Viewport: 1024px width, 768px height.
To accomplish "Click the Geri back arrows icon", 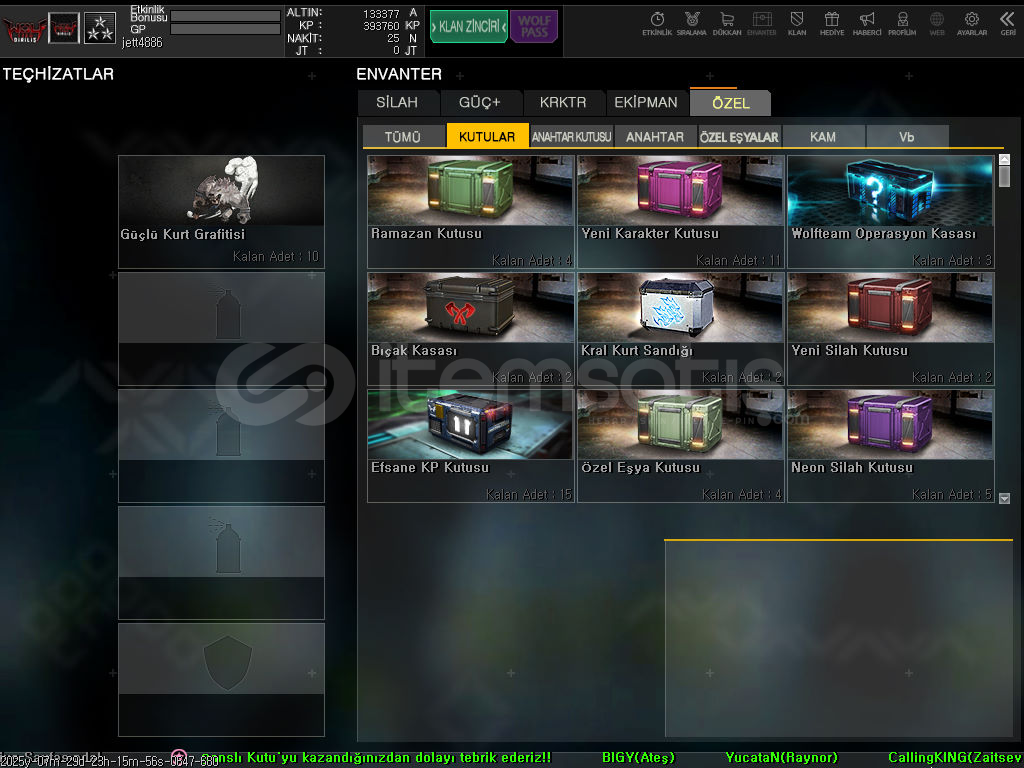I will tap(1008, 24).
